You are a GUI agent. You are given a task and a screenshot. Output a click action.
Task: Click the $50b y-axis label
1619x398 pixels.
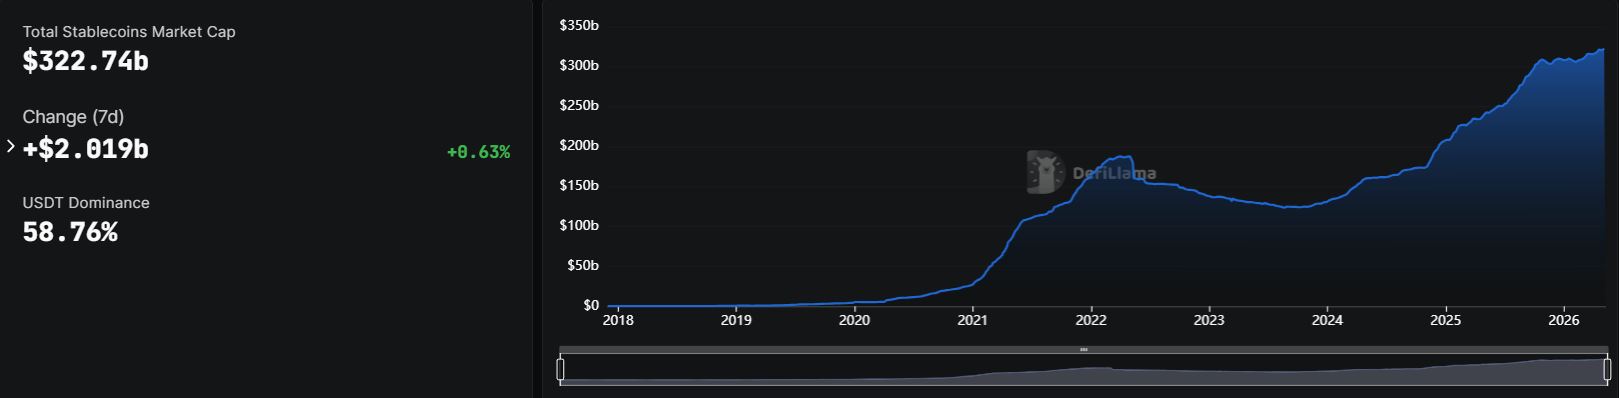coord(583,265)
